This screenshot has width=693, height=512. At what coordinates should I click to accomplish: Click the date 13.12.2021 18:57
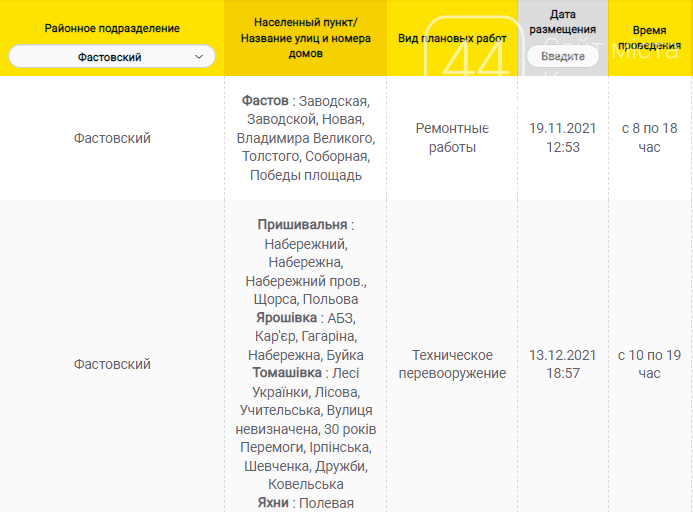pos(562,364)
